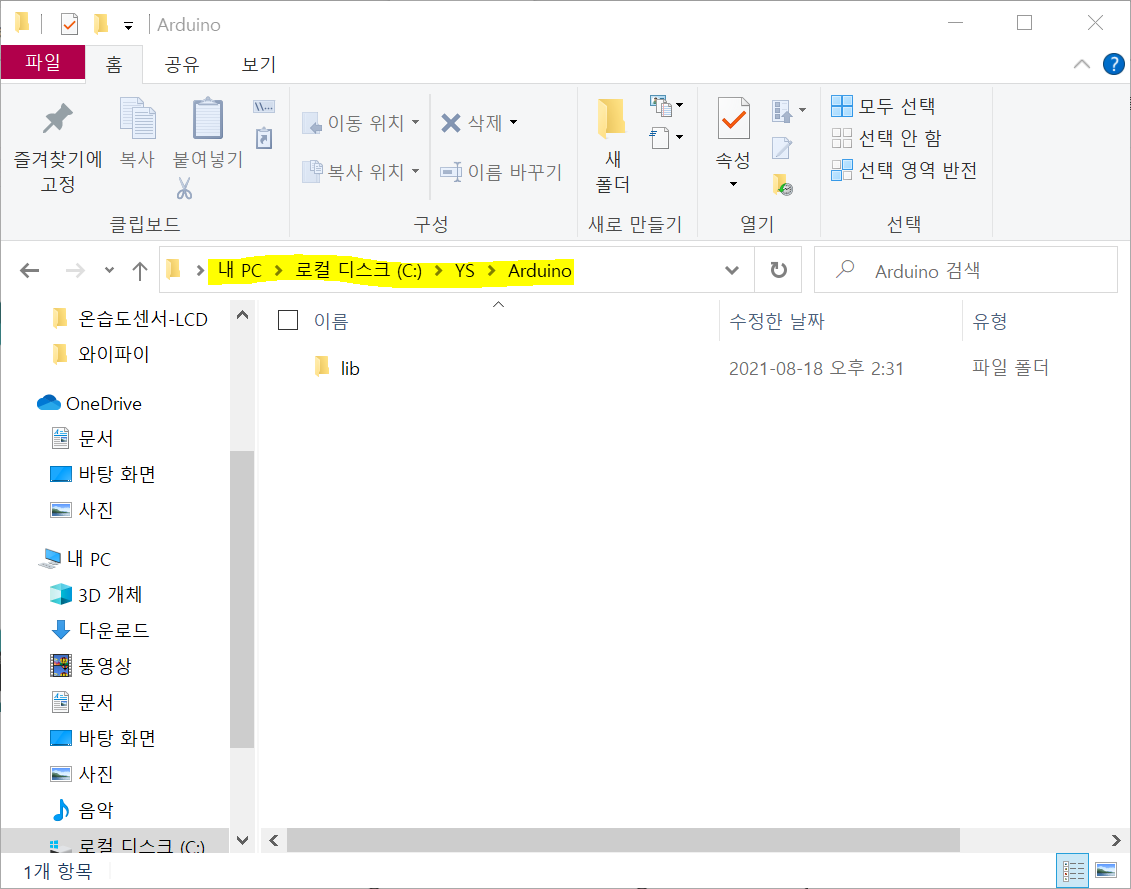Screen dimensions: 1131x889
Task: Open the address bar history dropdown
Action: point(731,271)
